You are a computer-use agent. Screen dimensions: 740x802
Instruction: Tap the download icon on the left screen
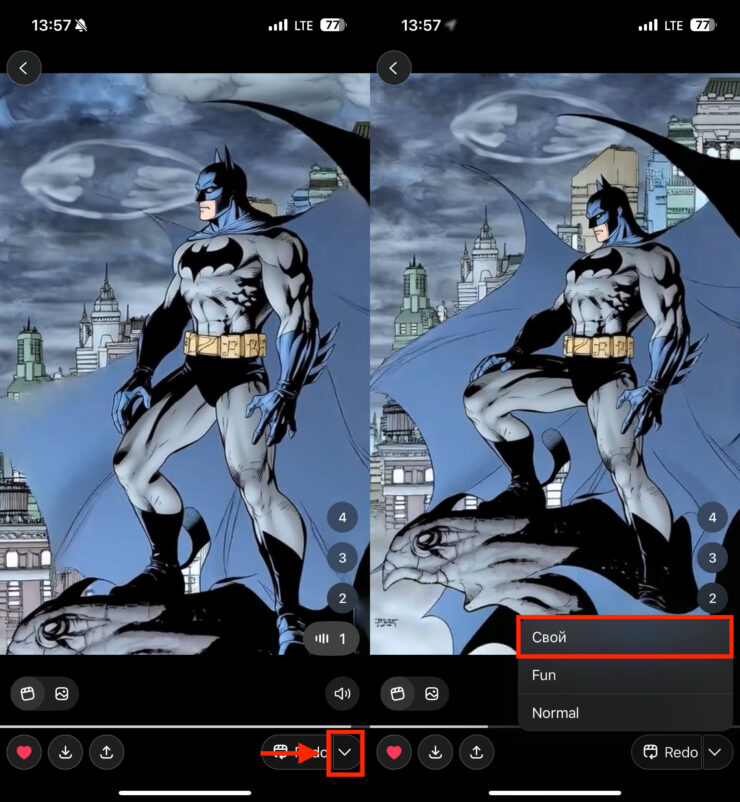click(65, 752)
